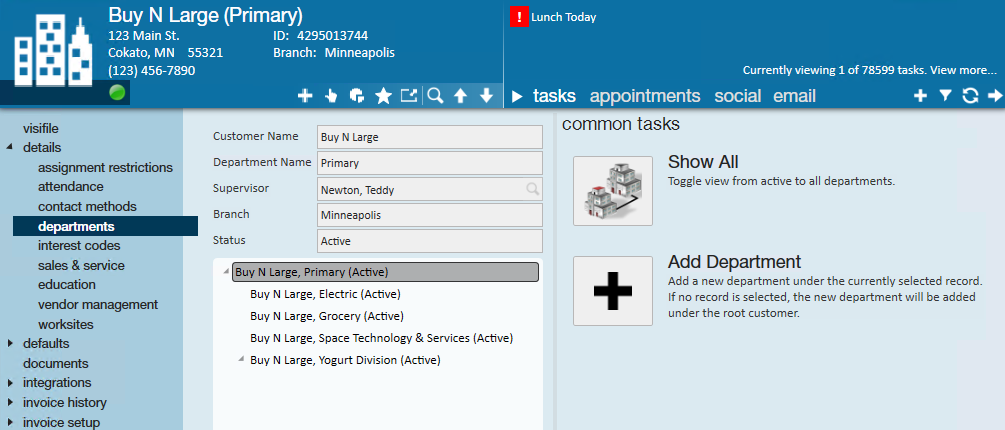Add a new task with plus icon
Image resolution: width=1005 pixels, height=430 pixels.
(920, 96)
